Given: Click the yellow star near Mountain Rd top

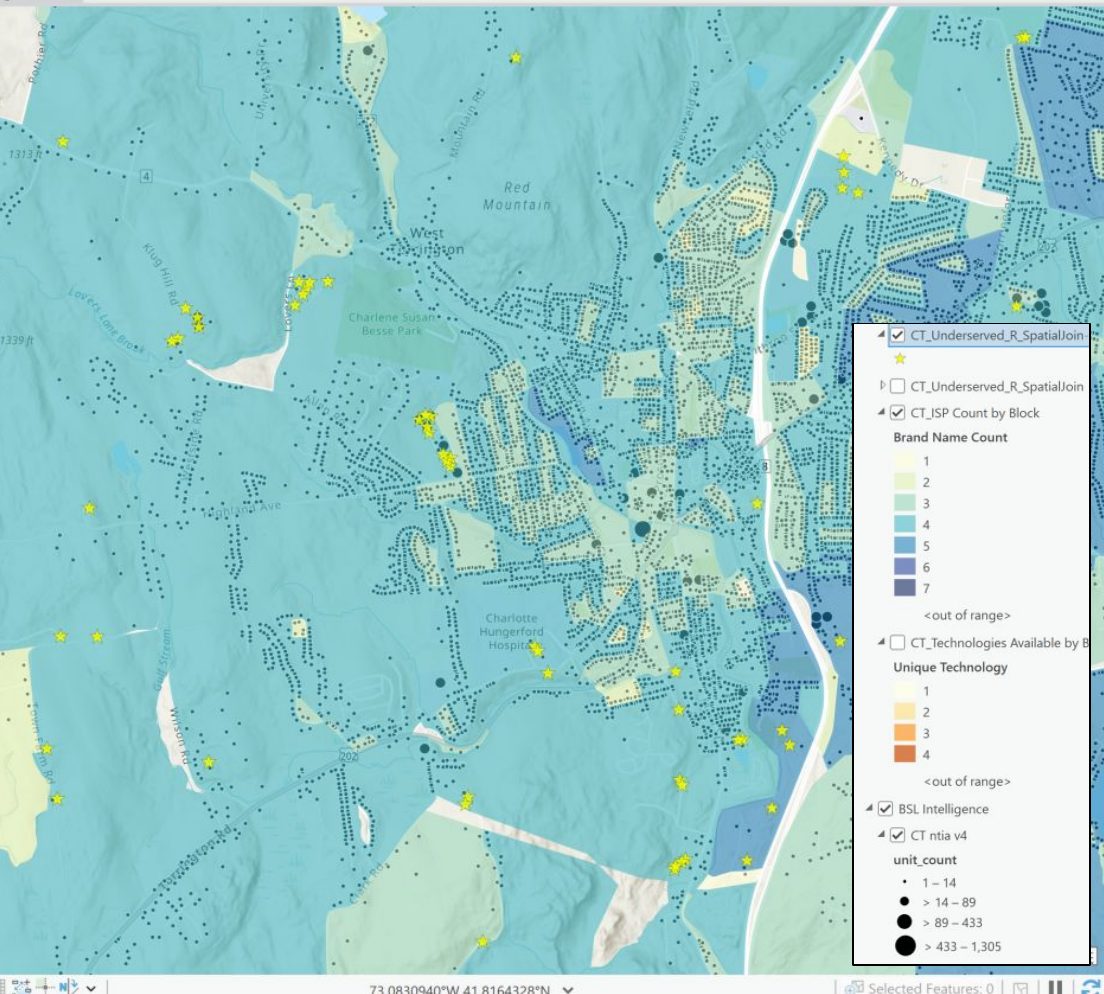Looking at the screenshot, I should (x=516, y=58).
